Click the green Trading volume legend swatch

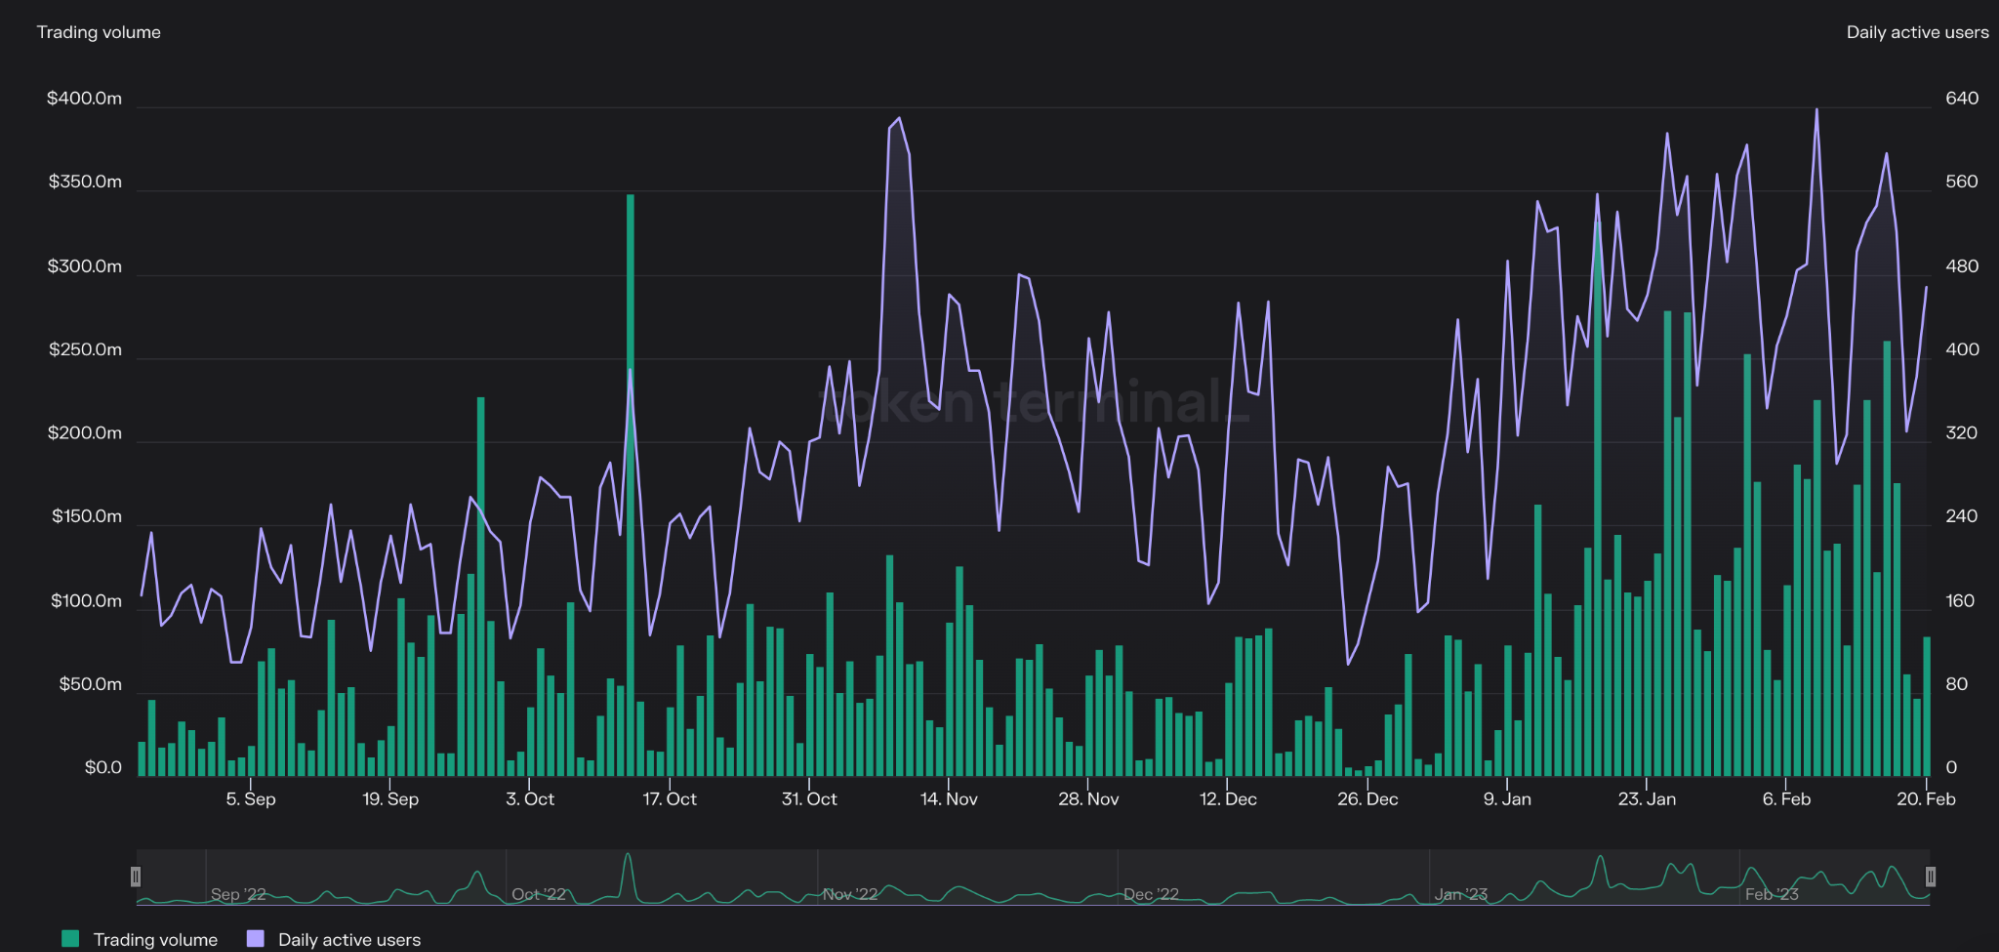coord(70,938)
